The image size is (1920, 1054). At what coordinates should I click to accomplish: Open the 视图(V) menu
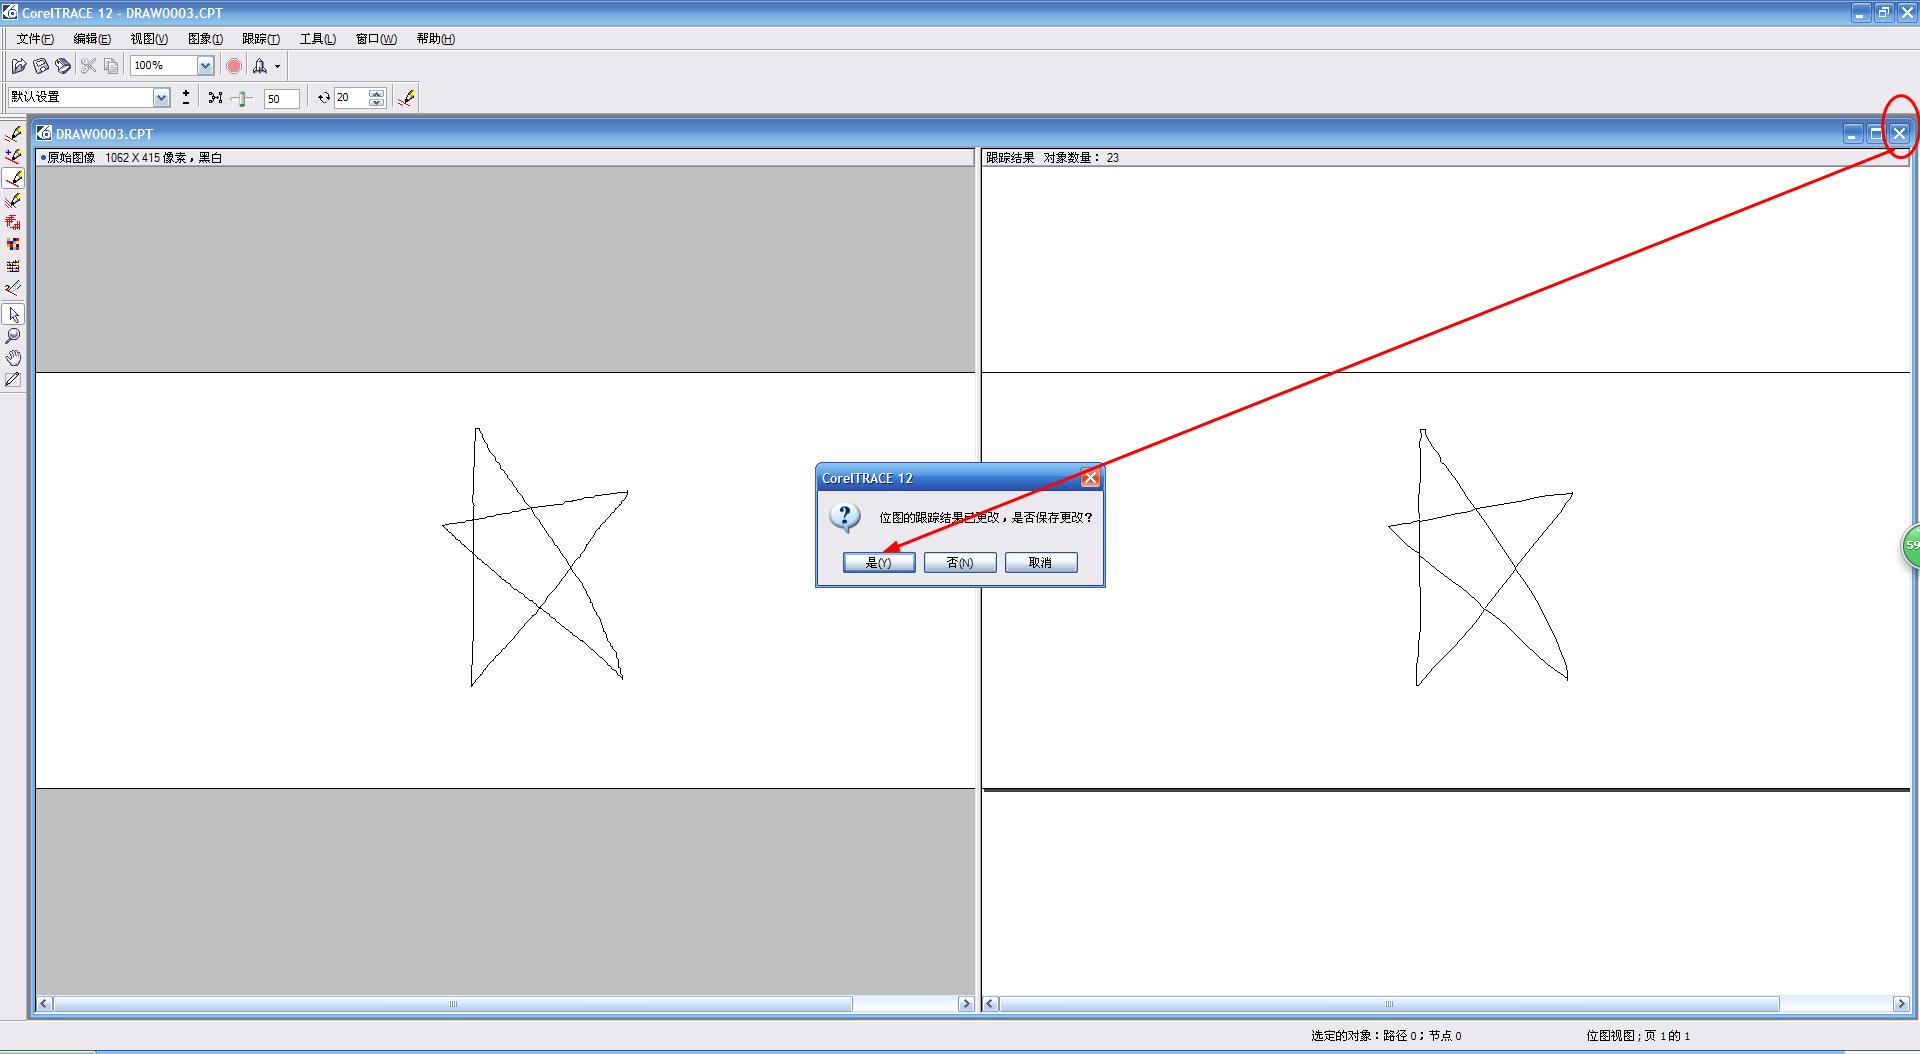149,39
